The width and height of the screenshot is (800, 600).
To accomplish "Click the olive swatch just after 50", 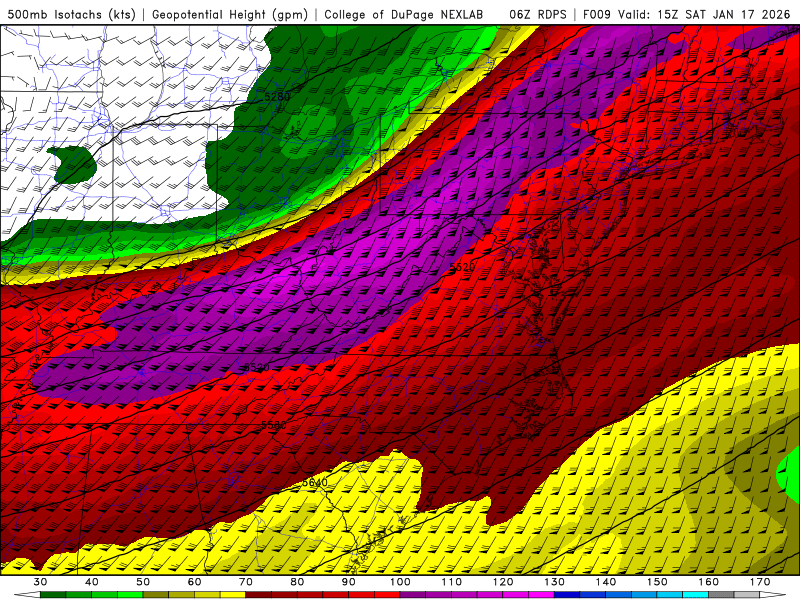I will pyautogui.click(x=156, y=595).
